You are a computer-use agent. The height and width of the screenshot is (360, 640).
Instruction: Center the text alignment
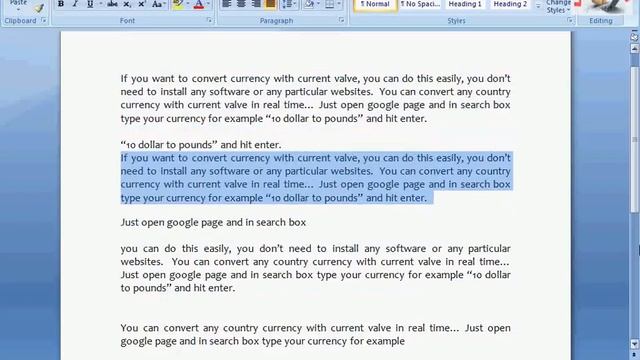click(x=241, y=4)
